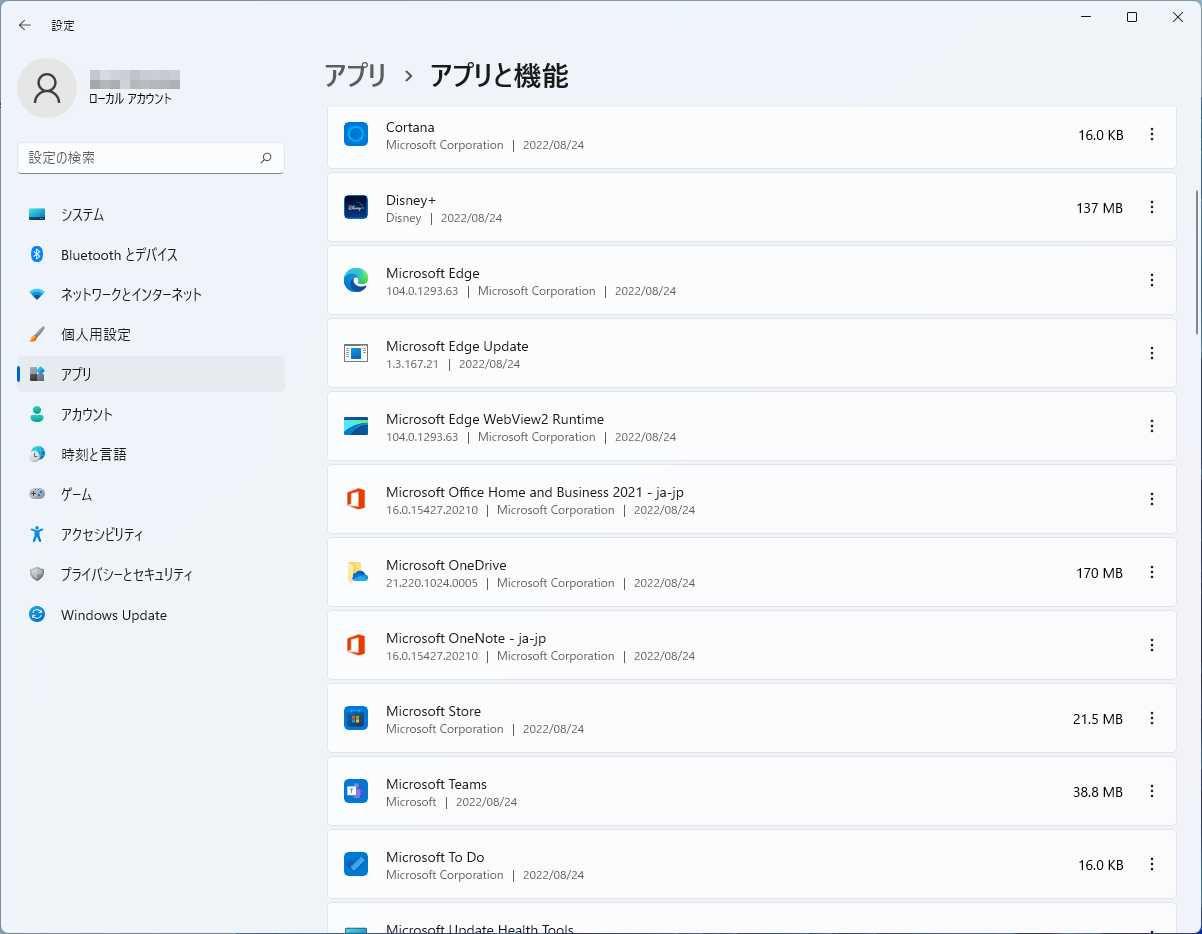Open more options for Edge WebView2 Runtime
1202x934 pixels.
click(1152, 426)
